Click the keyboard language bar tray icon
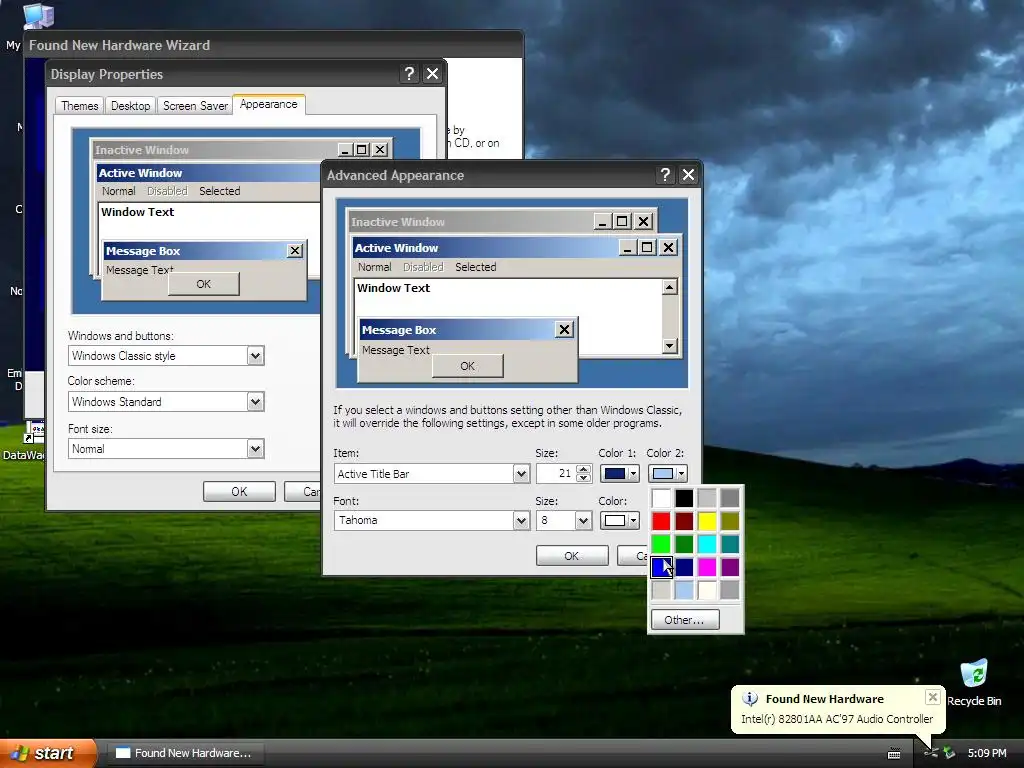The image size is (1024, 768). (x=894, y=754)
